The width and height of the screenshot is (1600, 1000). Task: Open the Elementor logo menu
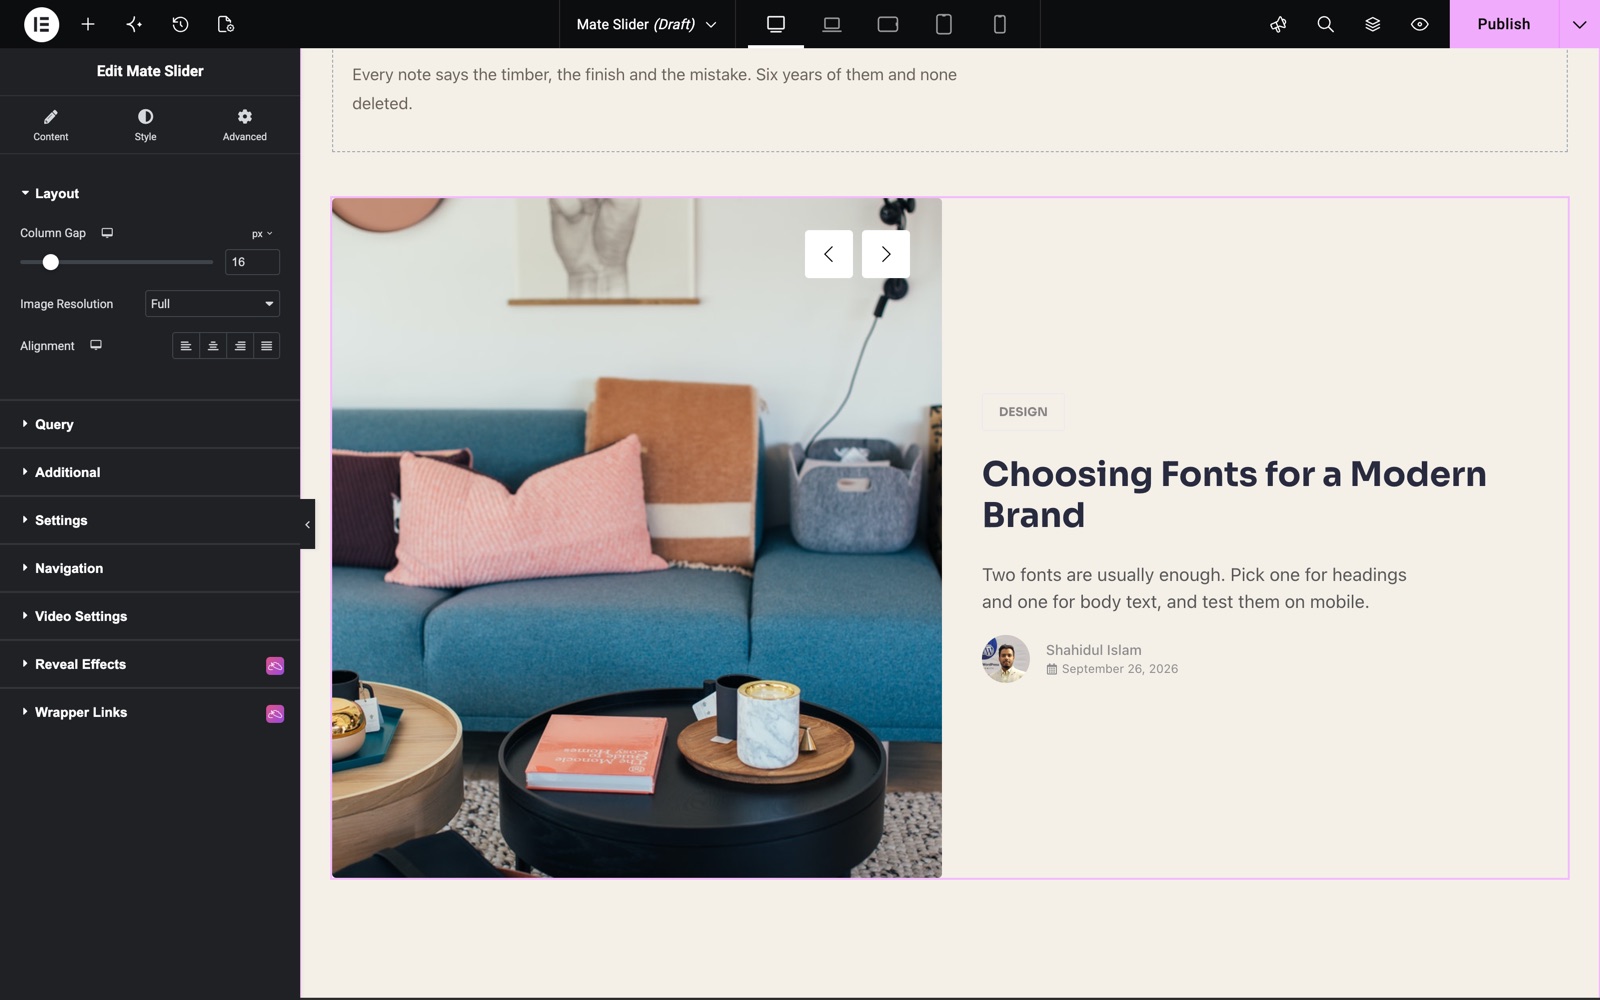(41, 24)
